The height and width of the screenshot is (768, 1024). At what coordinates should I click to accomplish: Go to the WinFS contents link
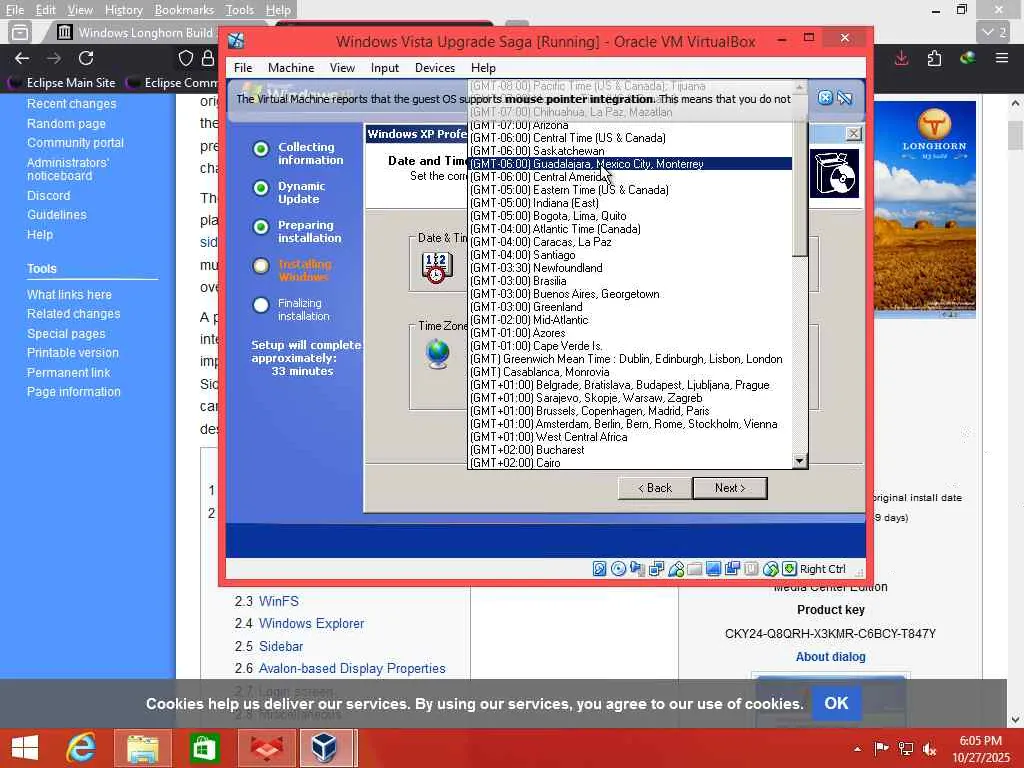(279, 601)
